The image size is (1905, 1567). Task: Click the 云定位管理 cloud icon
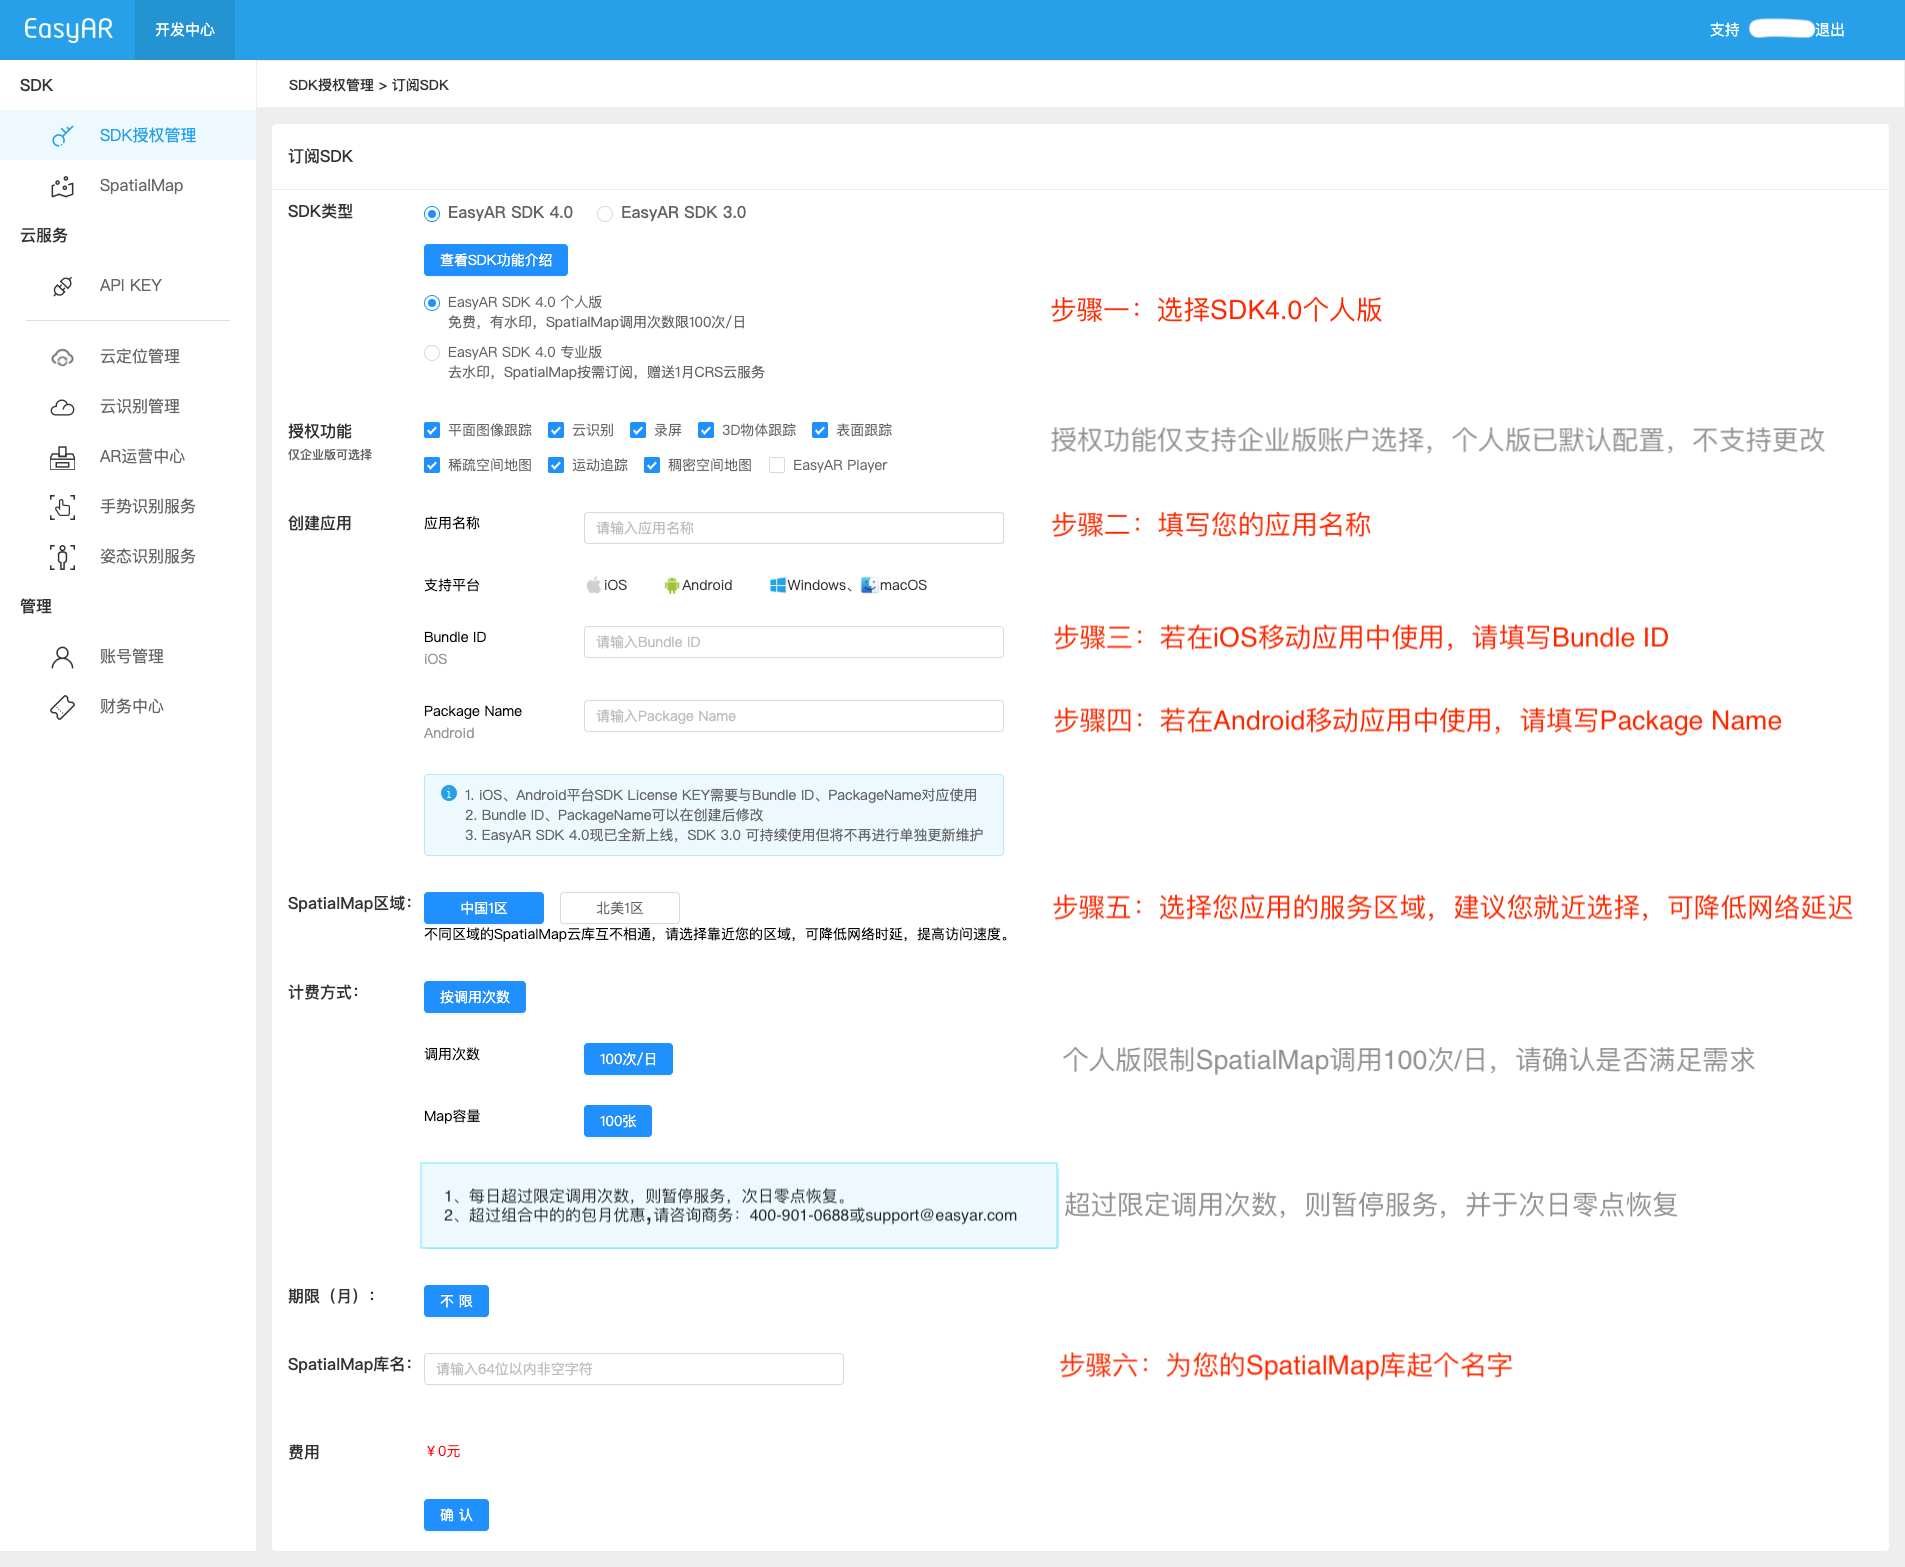click(62, 357)
